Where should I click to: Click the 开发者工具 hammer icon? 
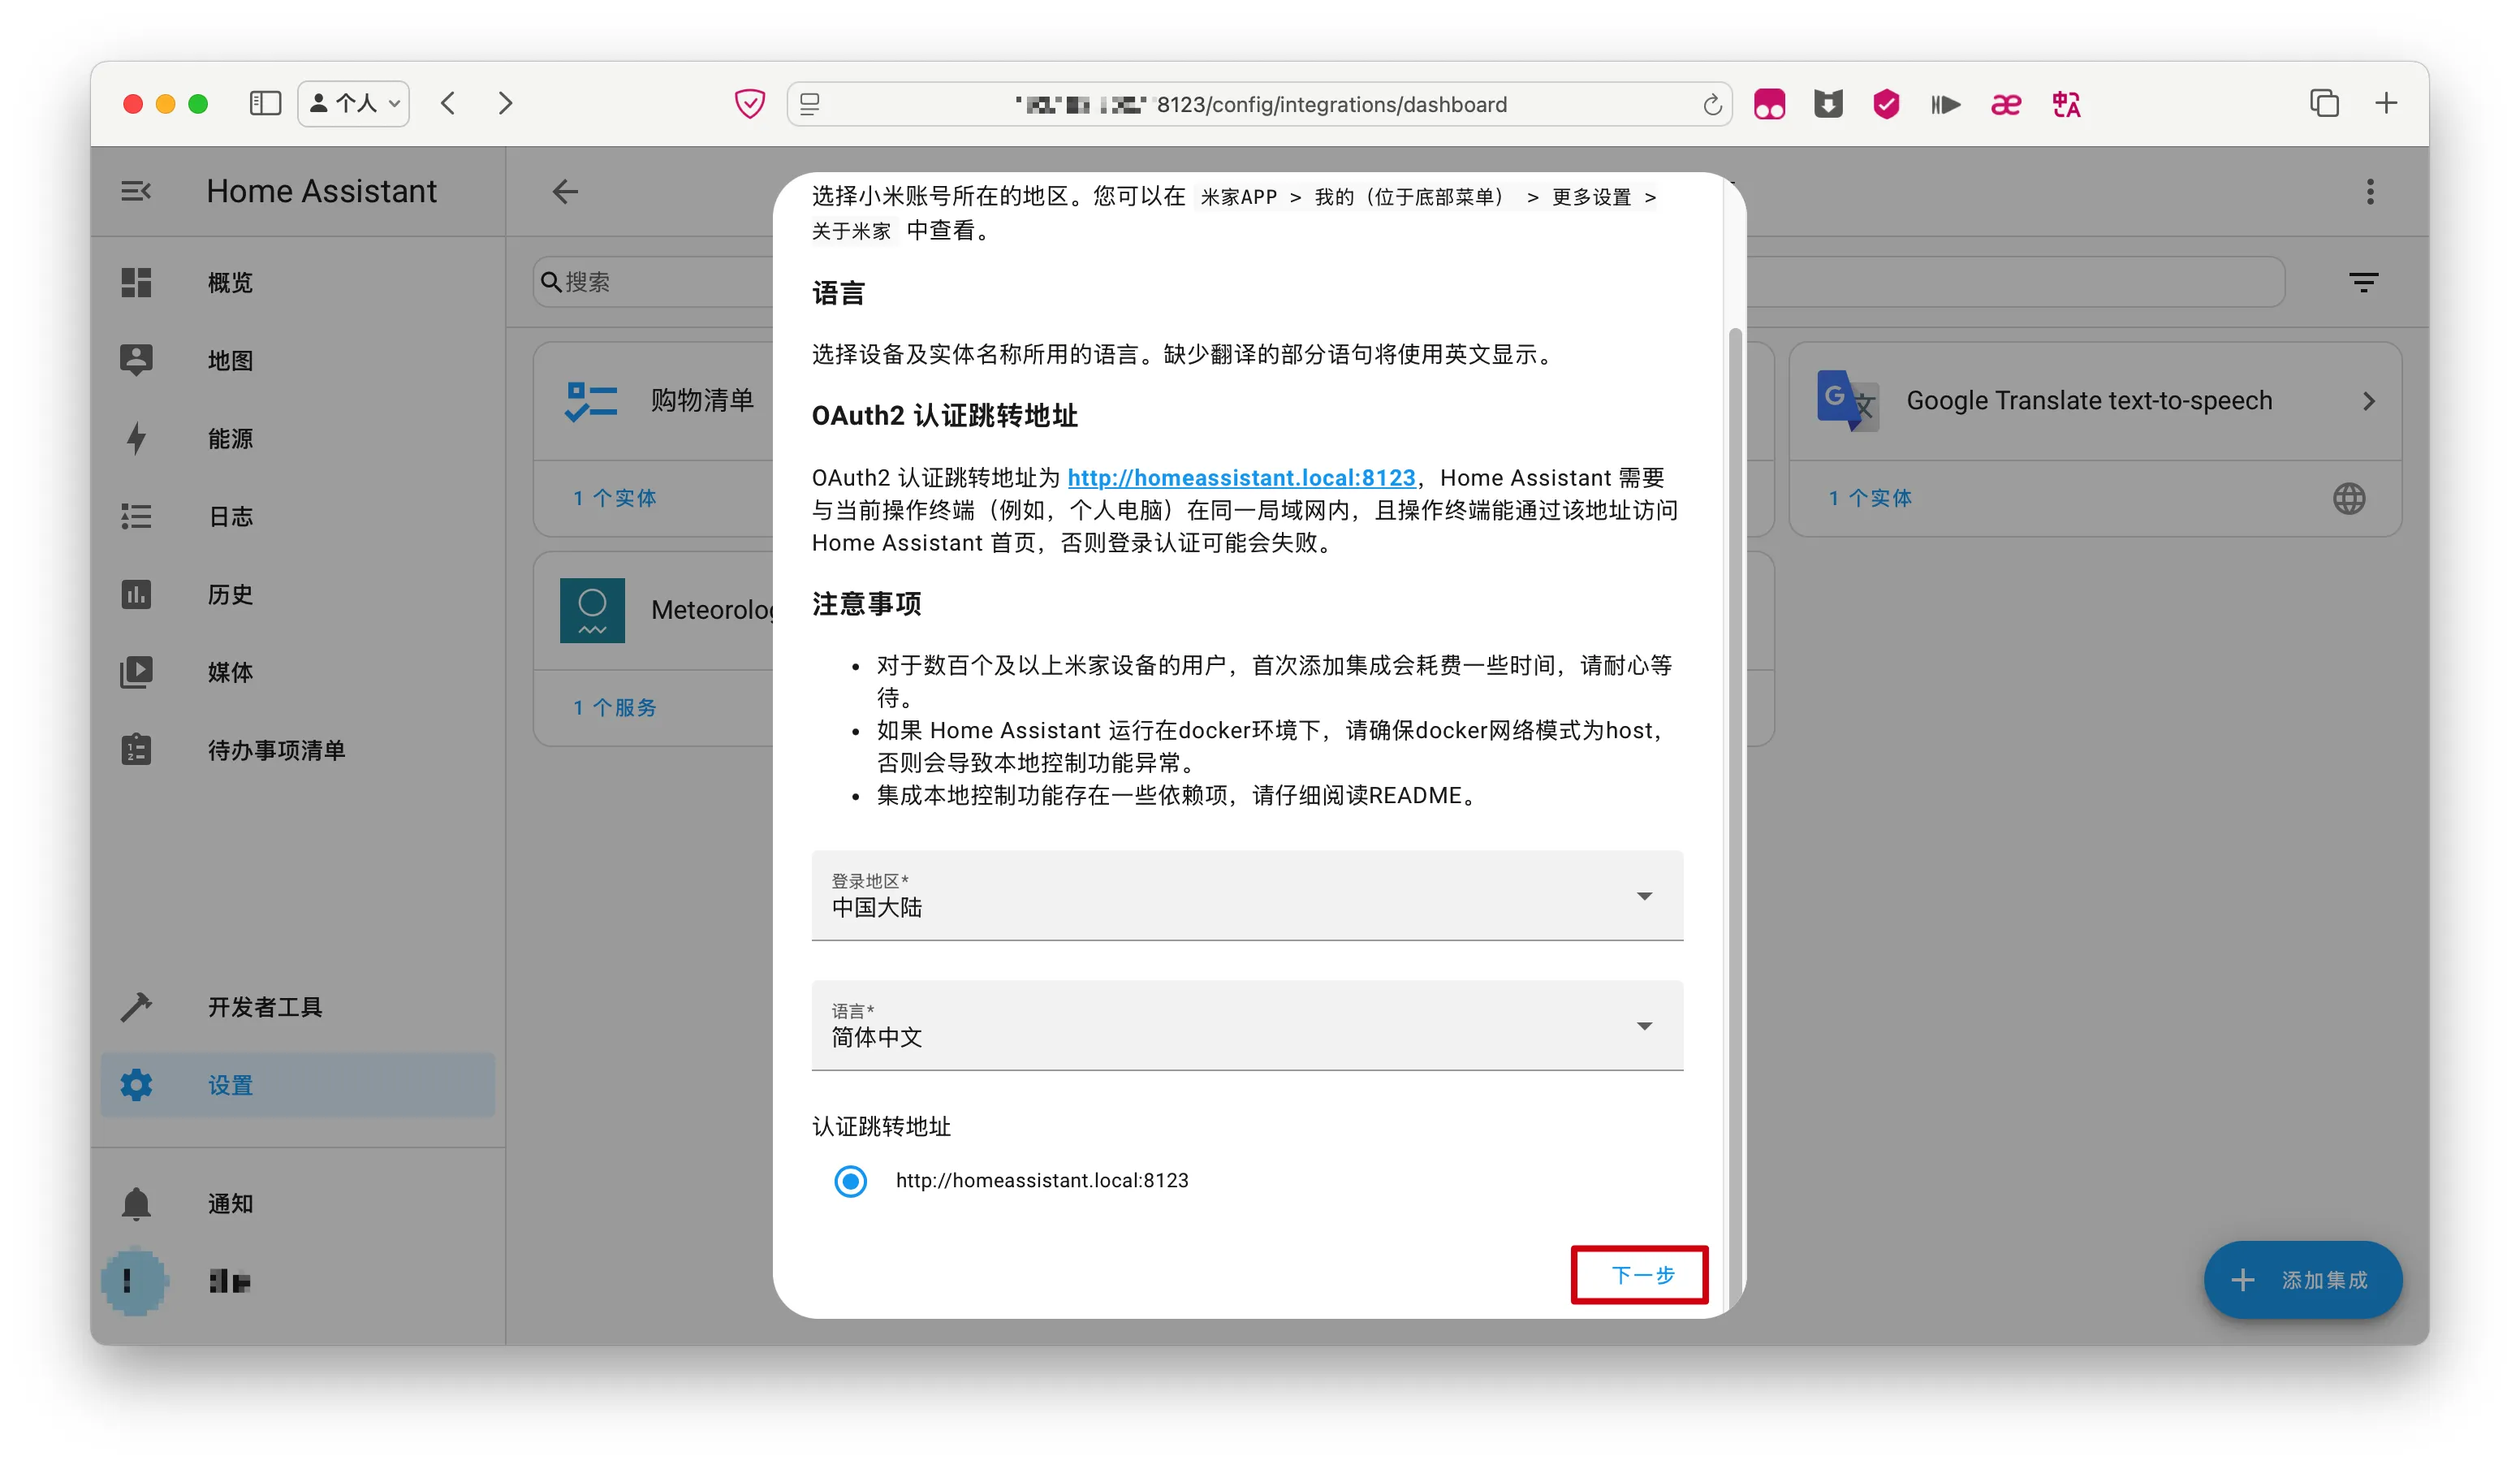coord(136,1007)
